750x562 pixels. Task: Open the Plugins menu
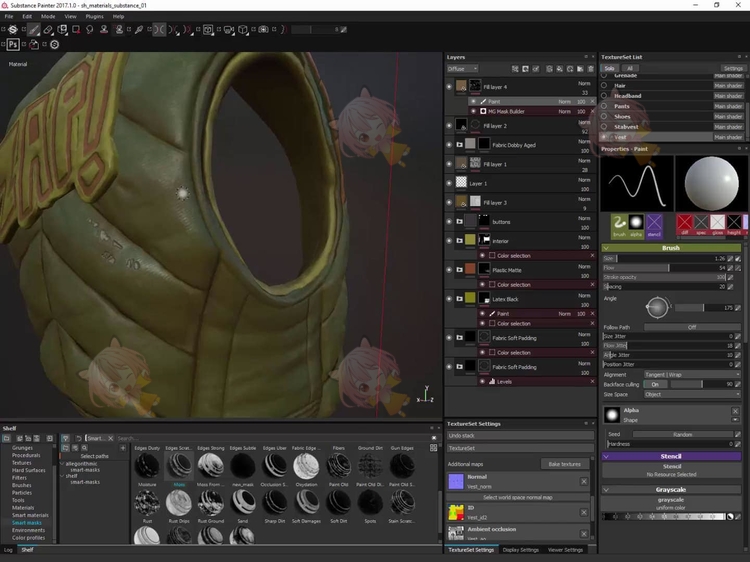[x=94, y=16]
